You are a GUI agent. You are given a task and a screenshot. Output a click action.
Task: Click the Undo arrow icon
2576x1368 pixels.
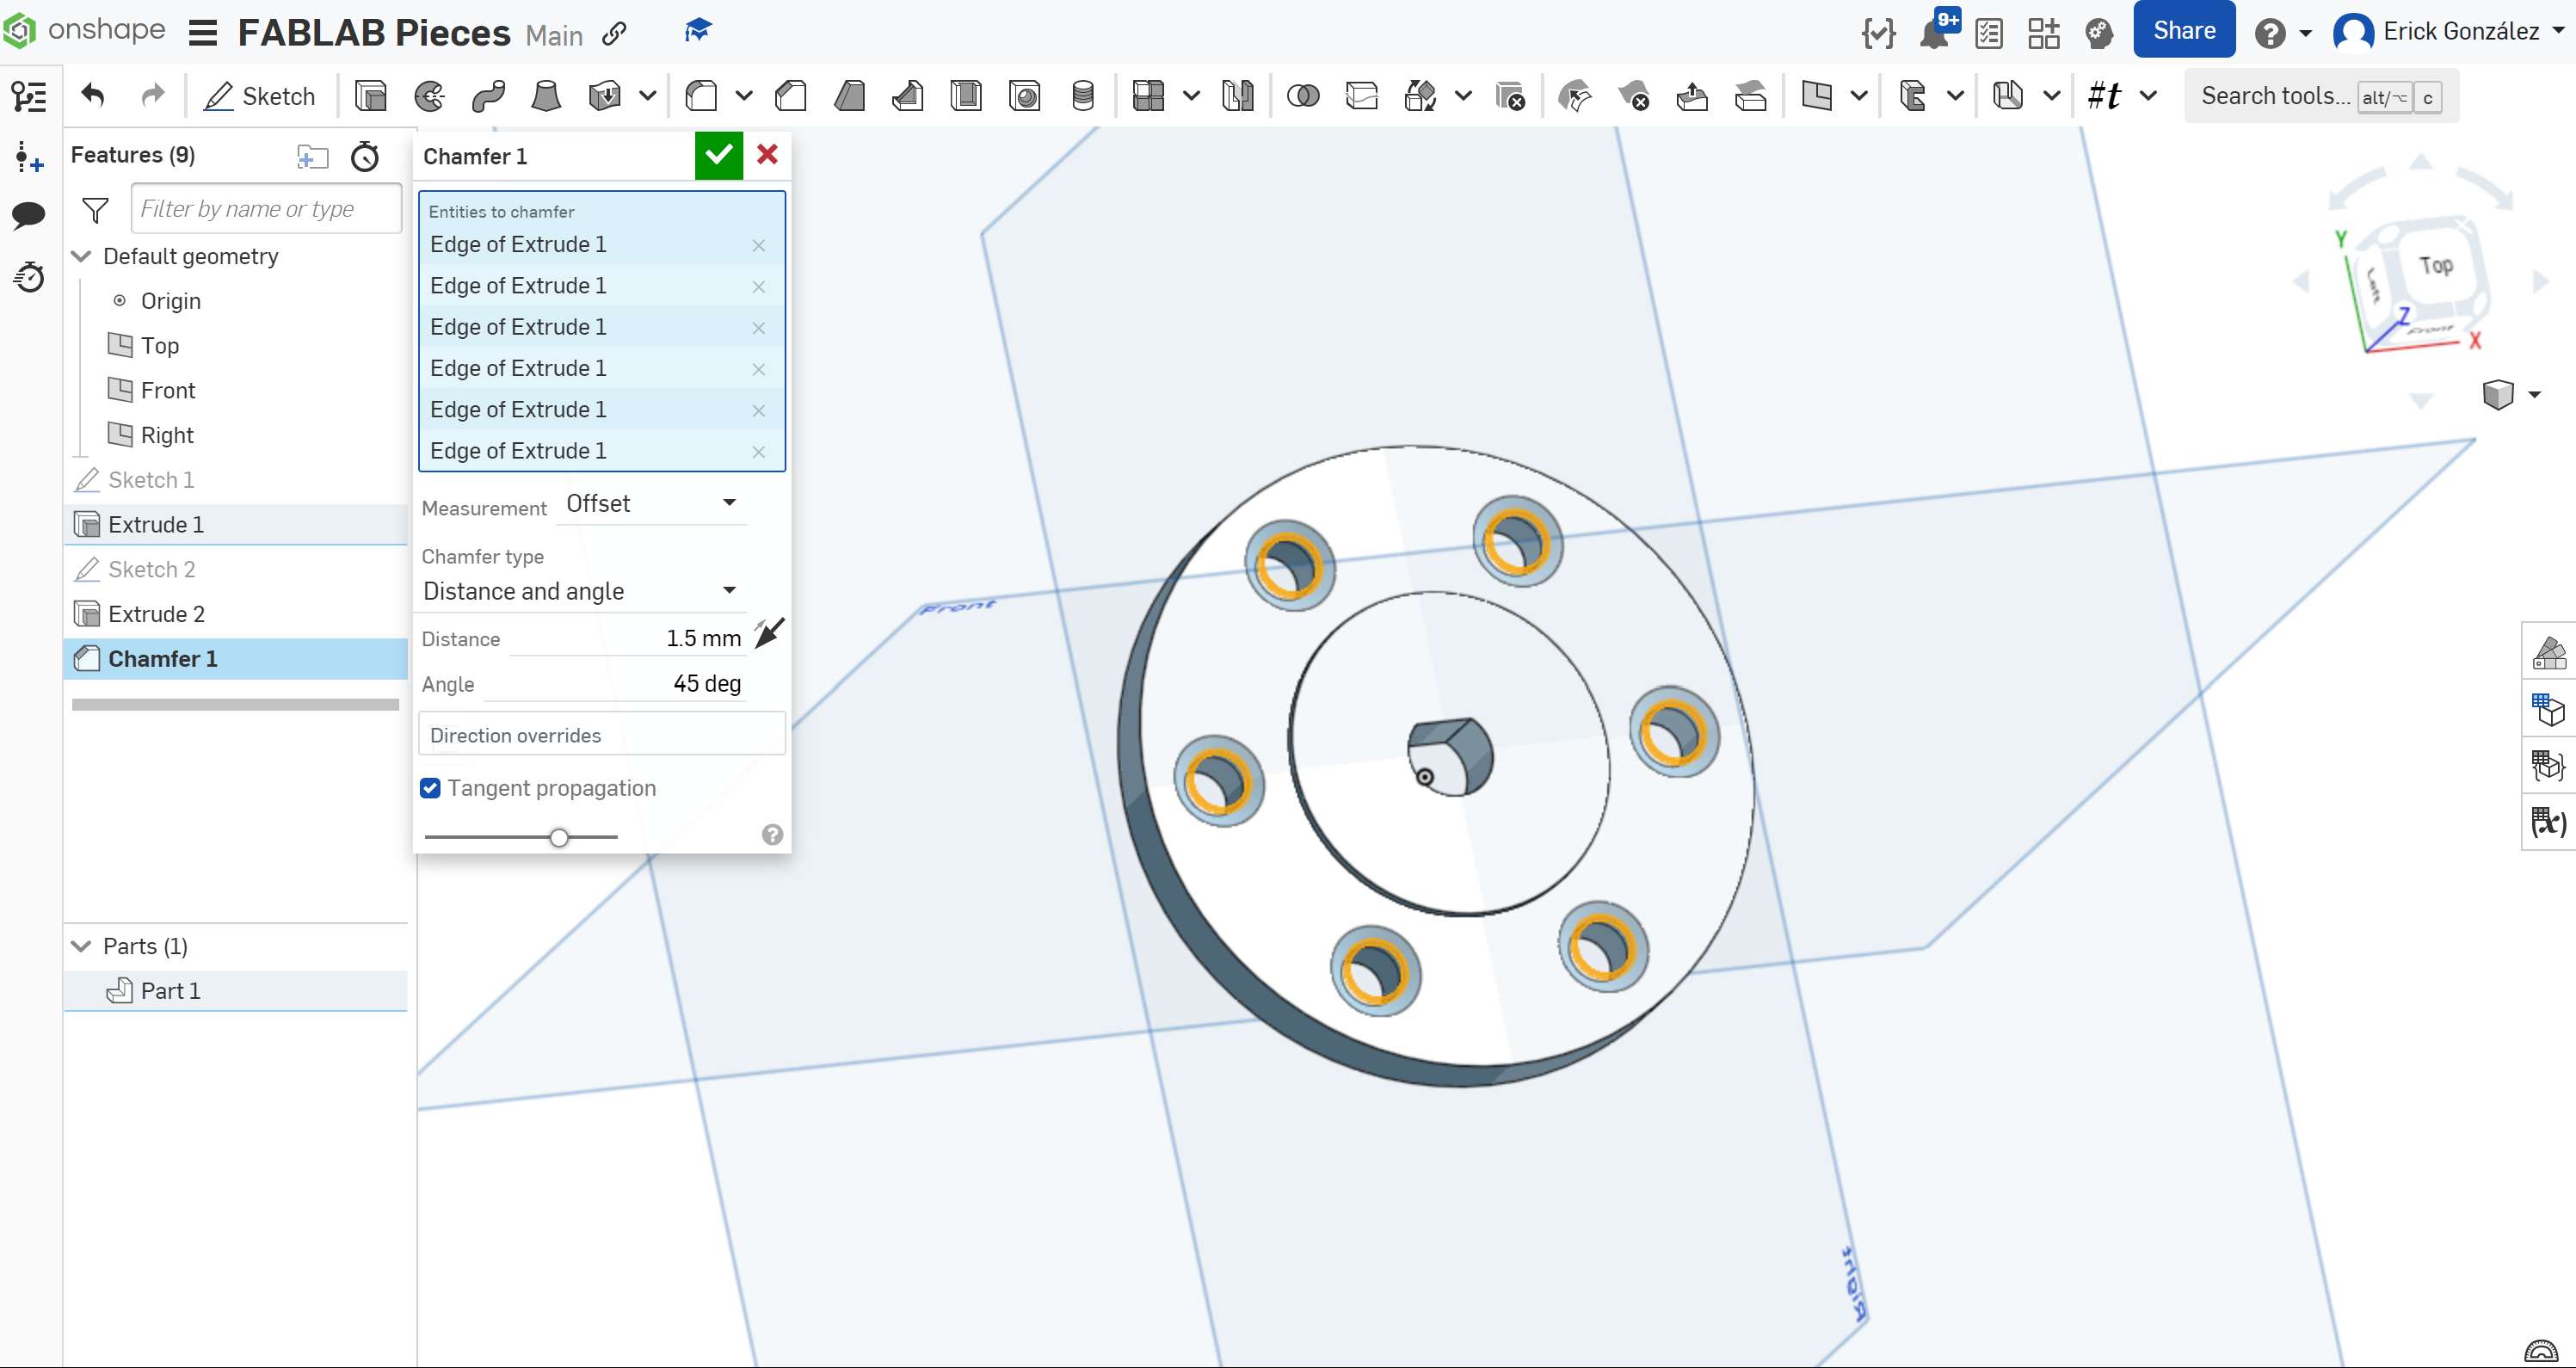(x=93, y=96)
